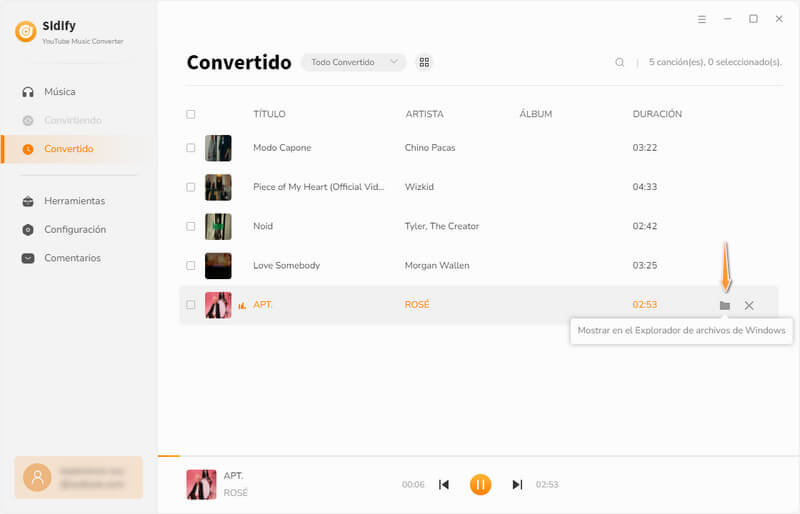Select the Modo Capone title
Image resolution: width=800 pixels, height=514 pixels.
click(282, 148)
